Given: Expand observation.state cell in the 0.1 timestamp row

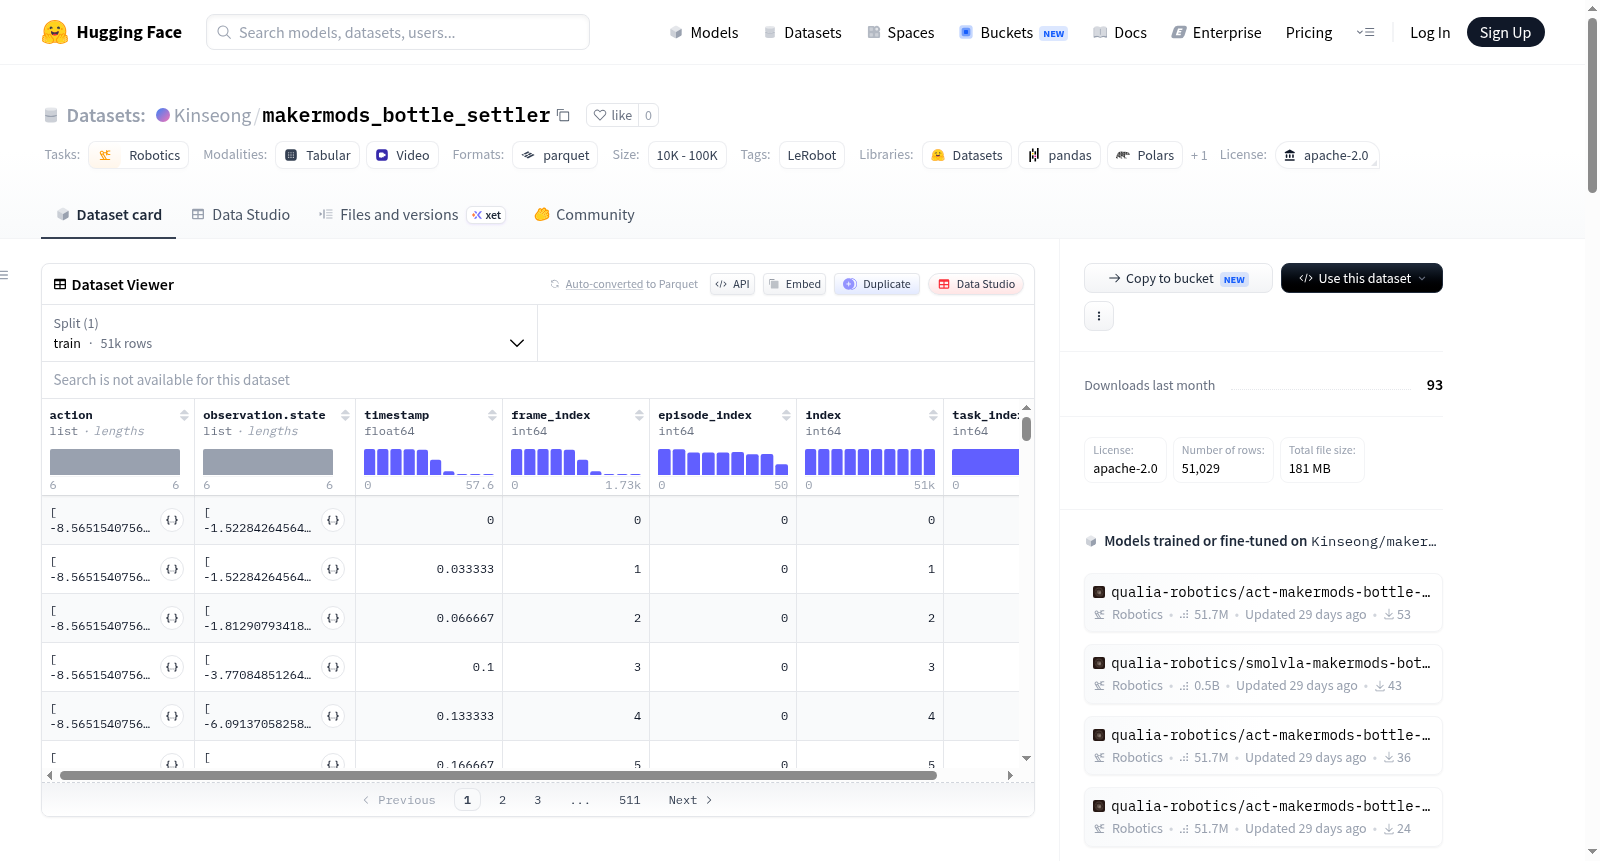Looking at the screenshot, I should click(x=333, y=667).
